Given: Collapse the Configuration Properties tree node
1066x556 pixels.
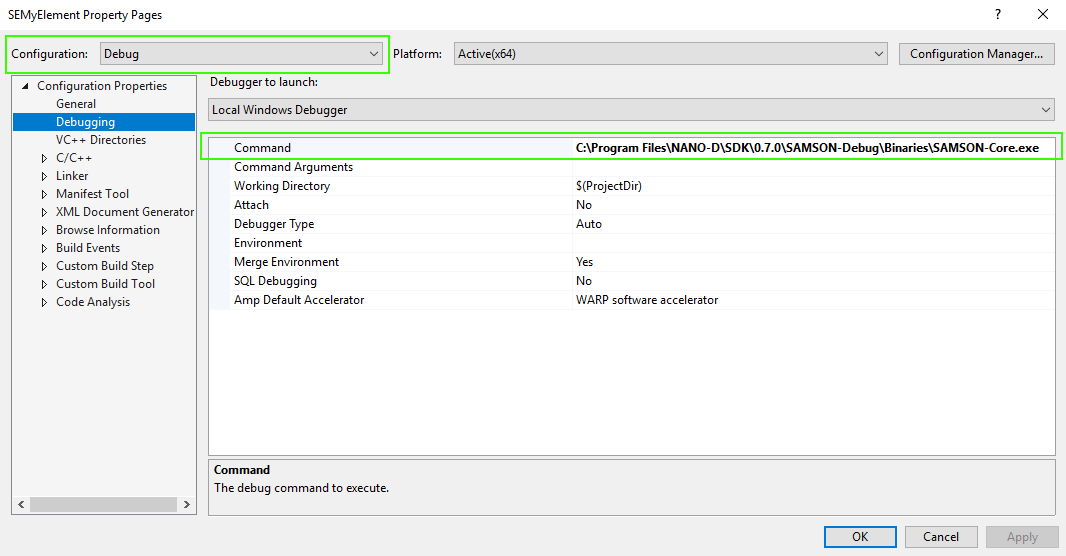Looking at the screenshot, I should point(26,86).
